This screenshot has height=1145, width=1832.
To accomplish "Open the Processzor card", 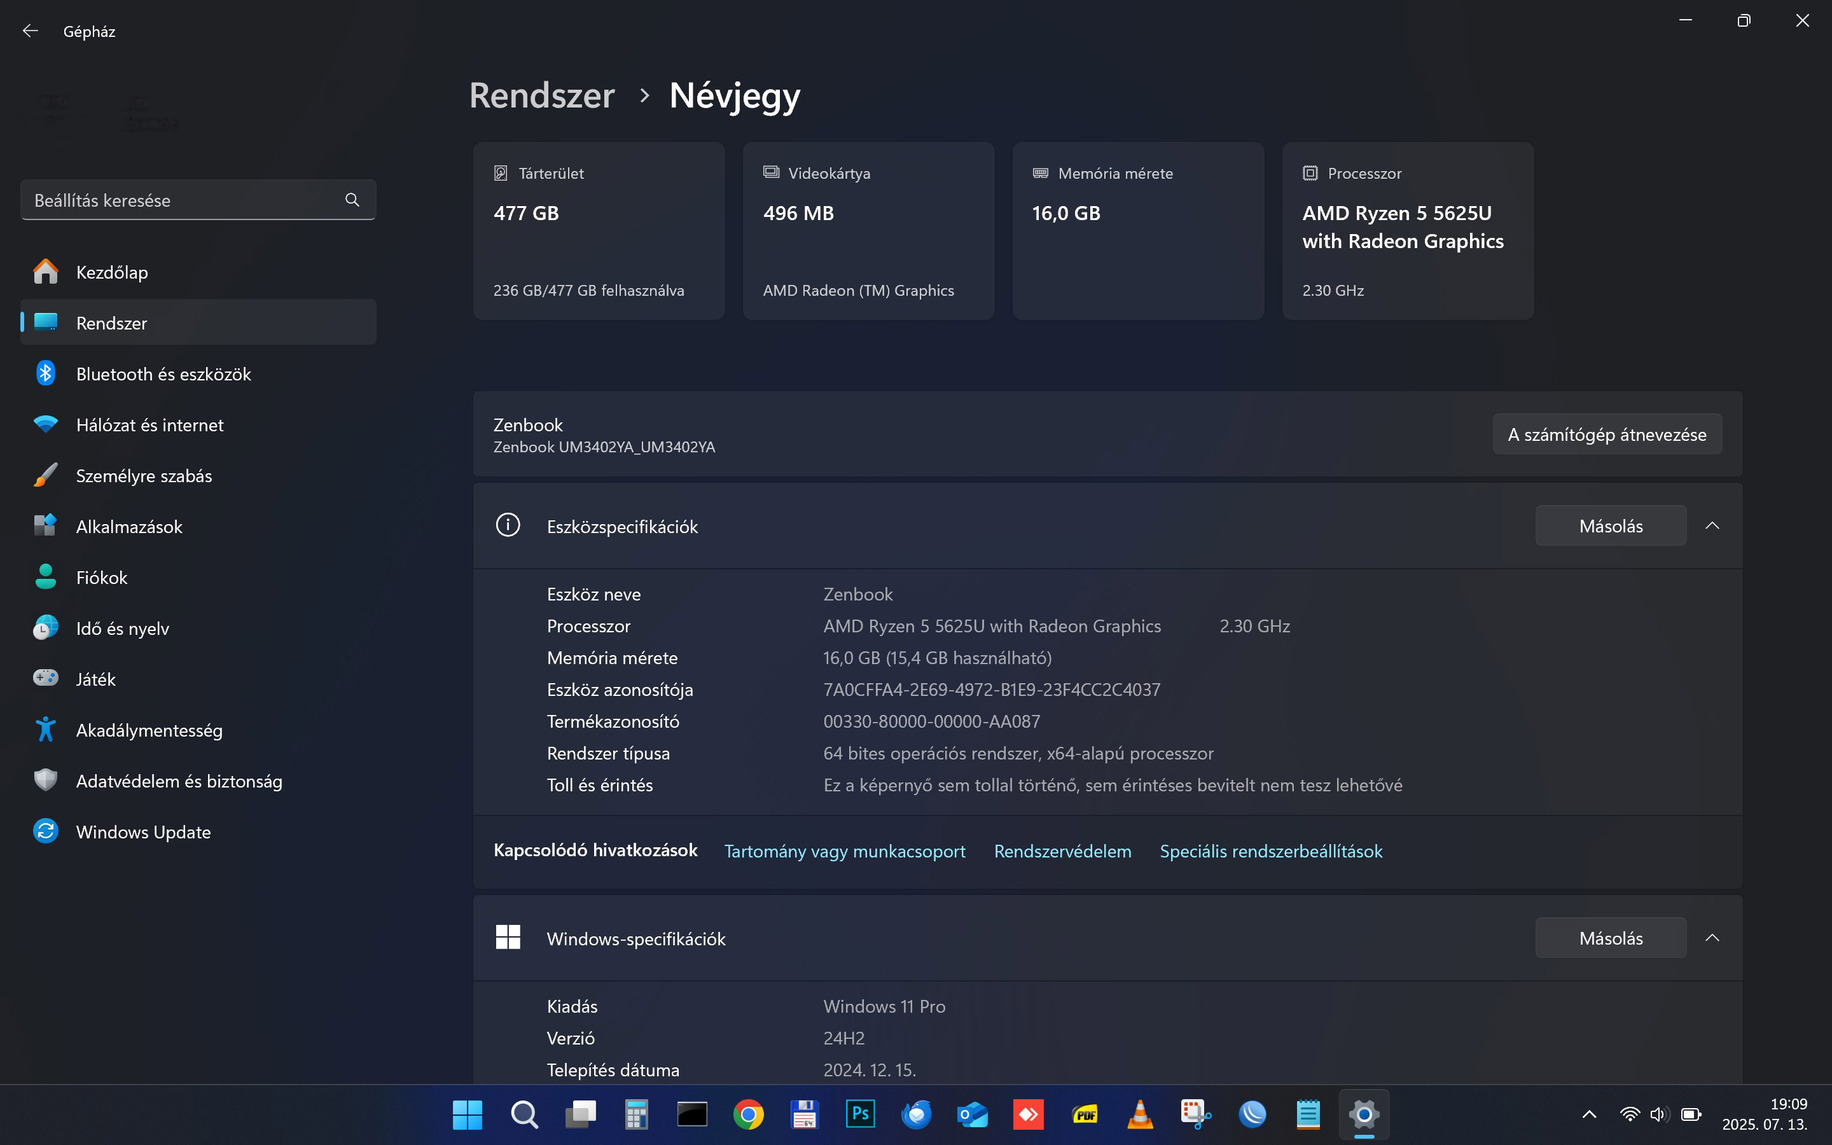I will tap(1408, 231).
